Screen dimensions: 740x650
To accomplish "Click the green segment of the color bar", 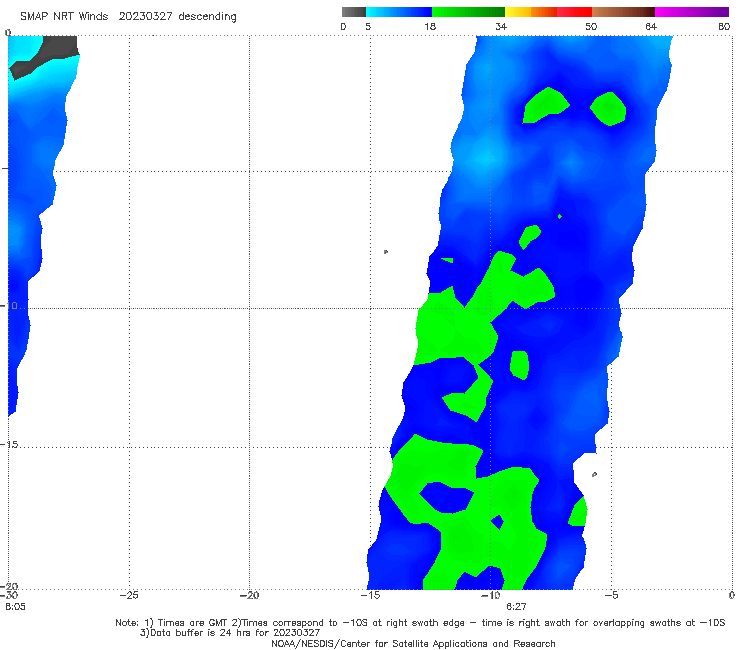I will pos(468,12).
